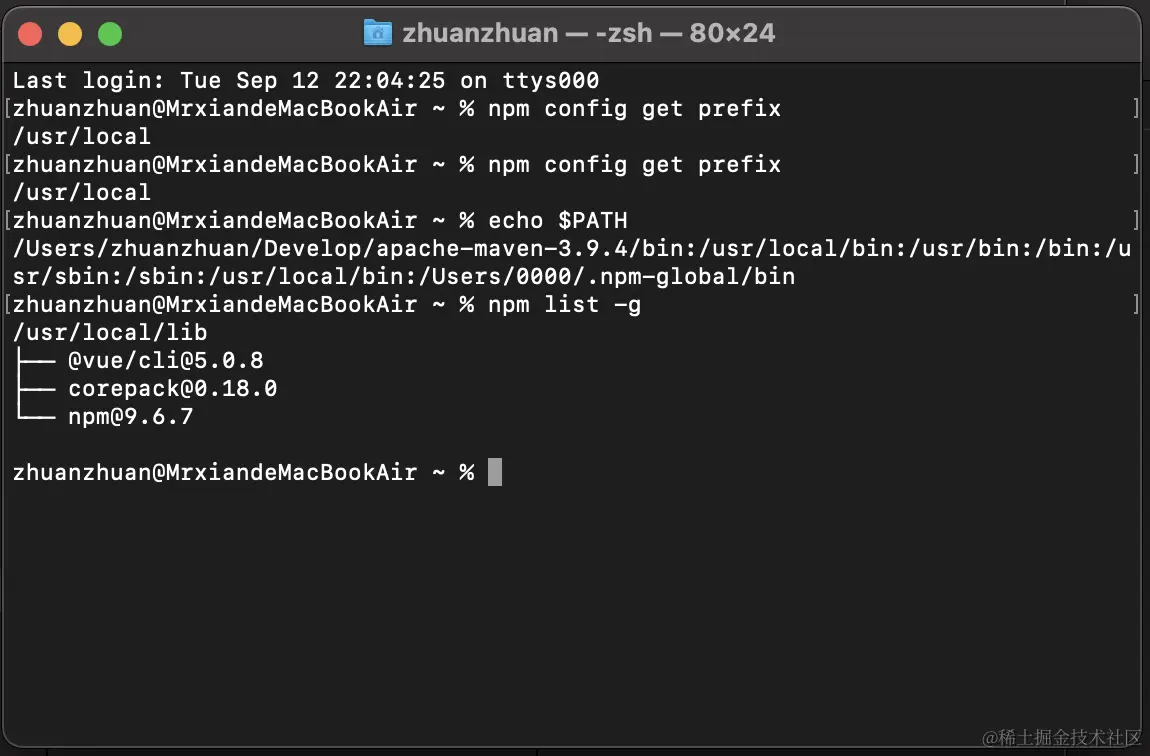Click the apache-maven-3.9.4 path output line

coord(572,249)
